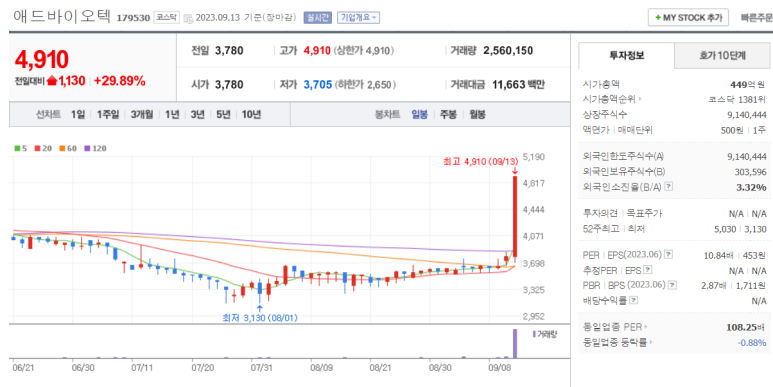Image resolution: width=773 pixels, height=387 pixels.
Task: Switch to the 호가10단계 tab
Action: click(722, 55)
